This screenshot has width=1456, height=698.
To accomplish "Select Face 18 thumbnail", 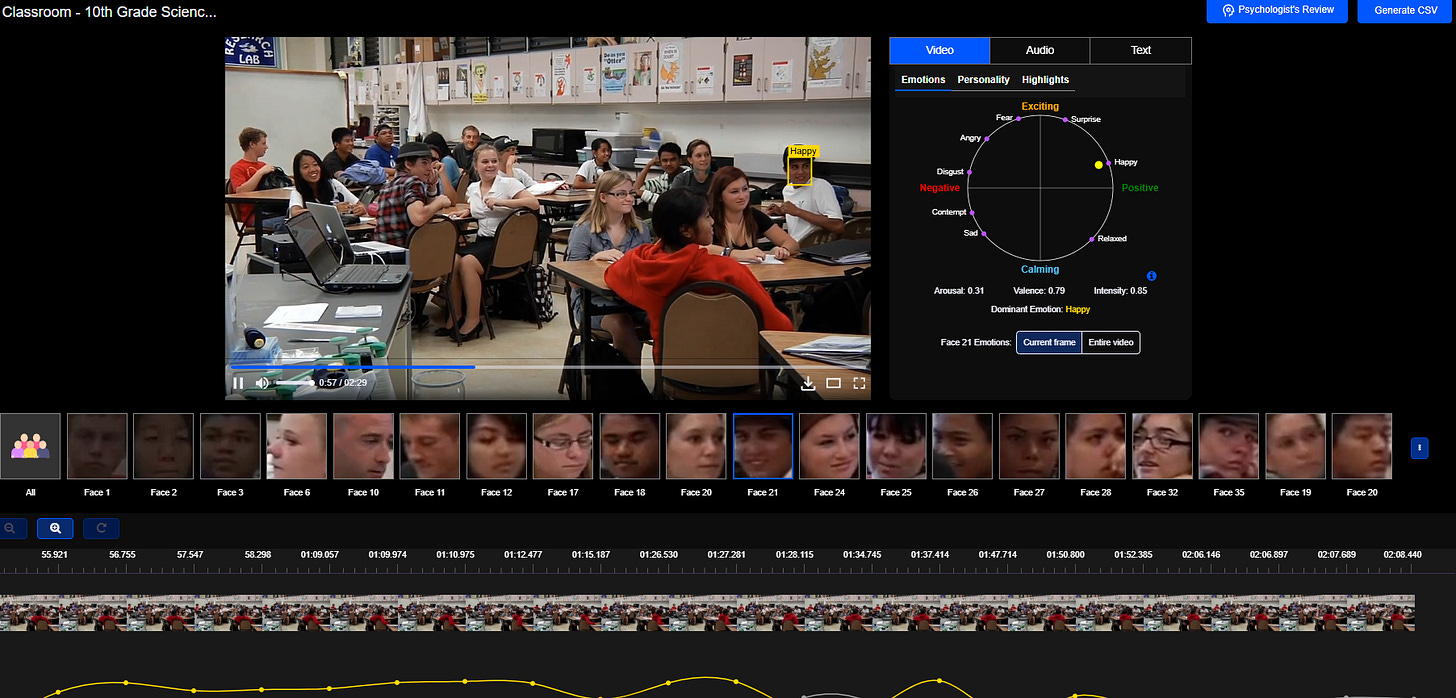I will click(630, 446).
